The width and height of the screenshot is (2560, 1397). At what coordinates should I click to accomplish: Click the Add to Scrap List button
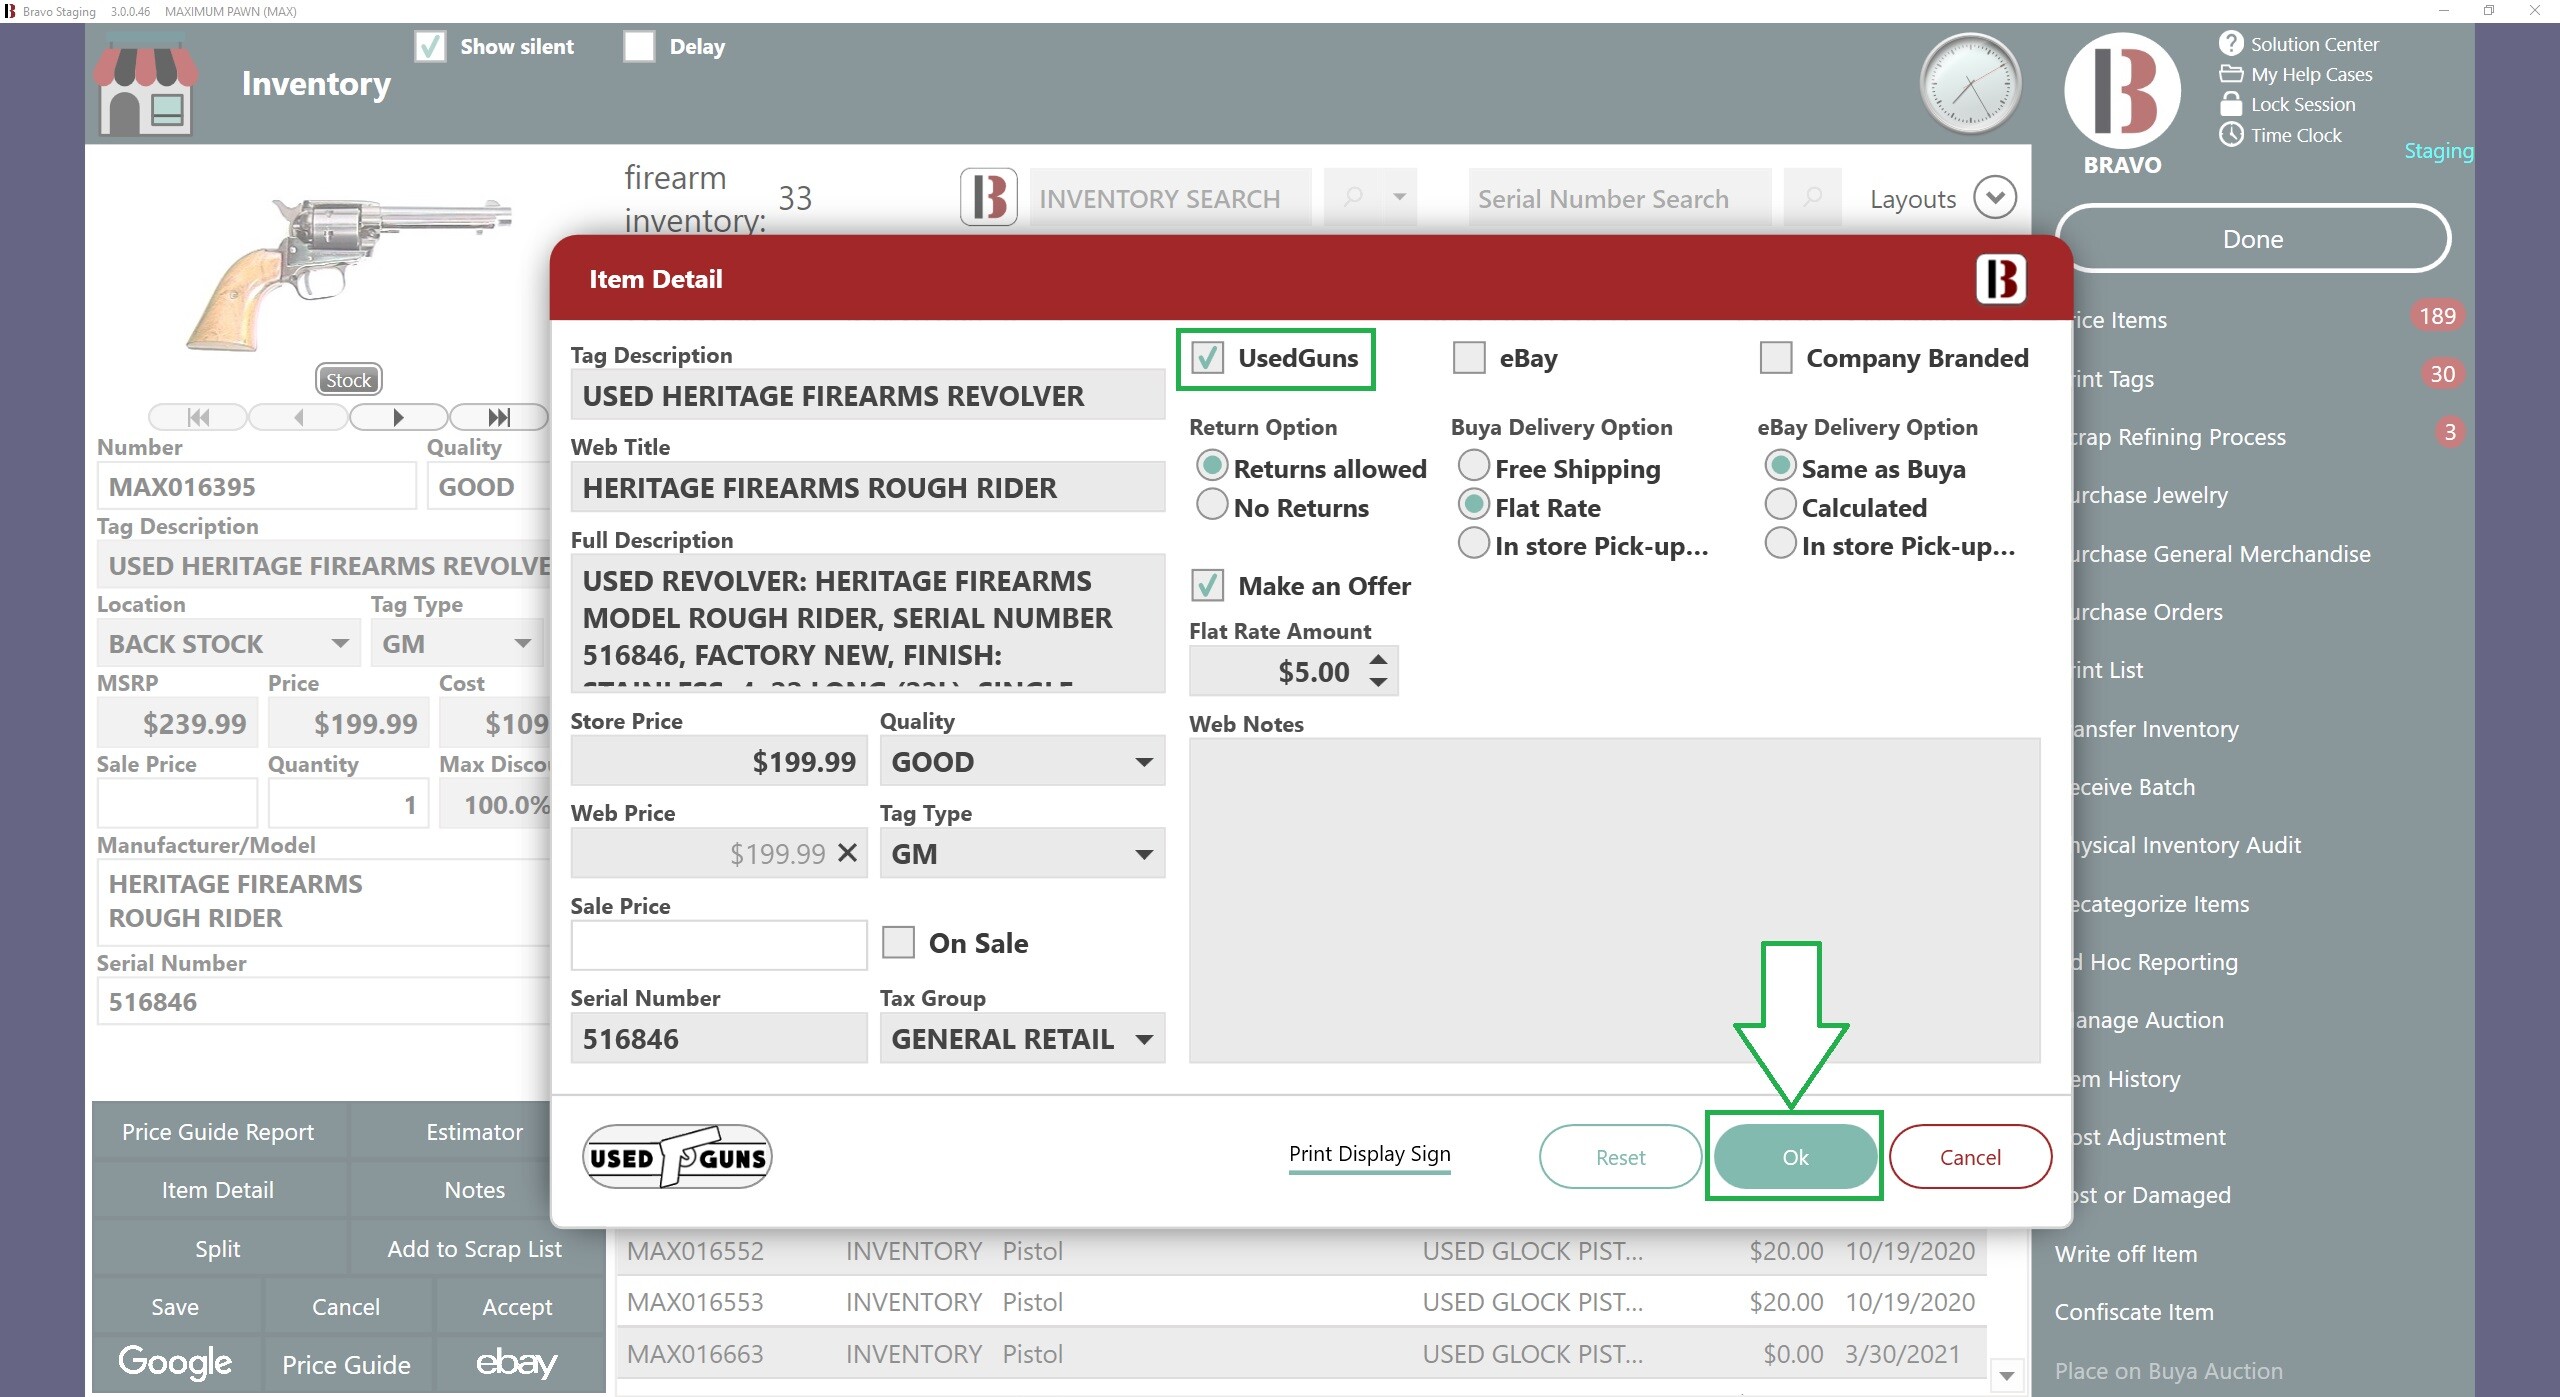[474, 1248]
